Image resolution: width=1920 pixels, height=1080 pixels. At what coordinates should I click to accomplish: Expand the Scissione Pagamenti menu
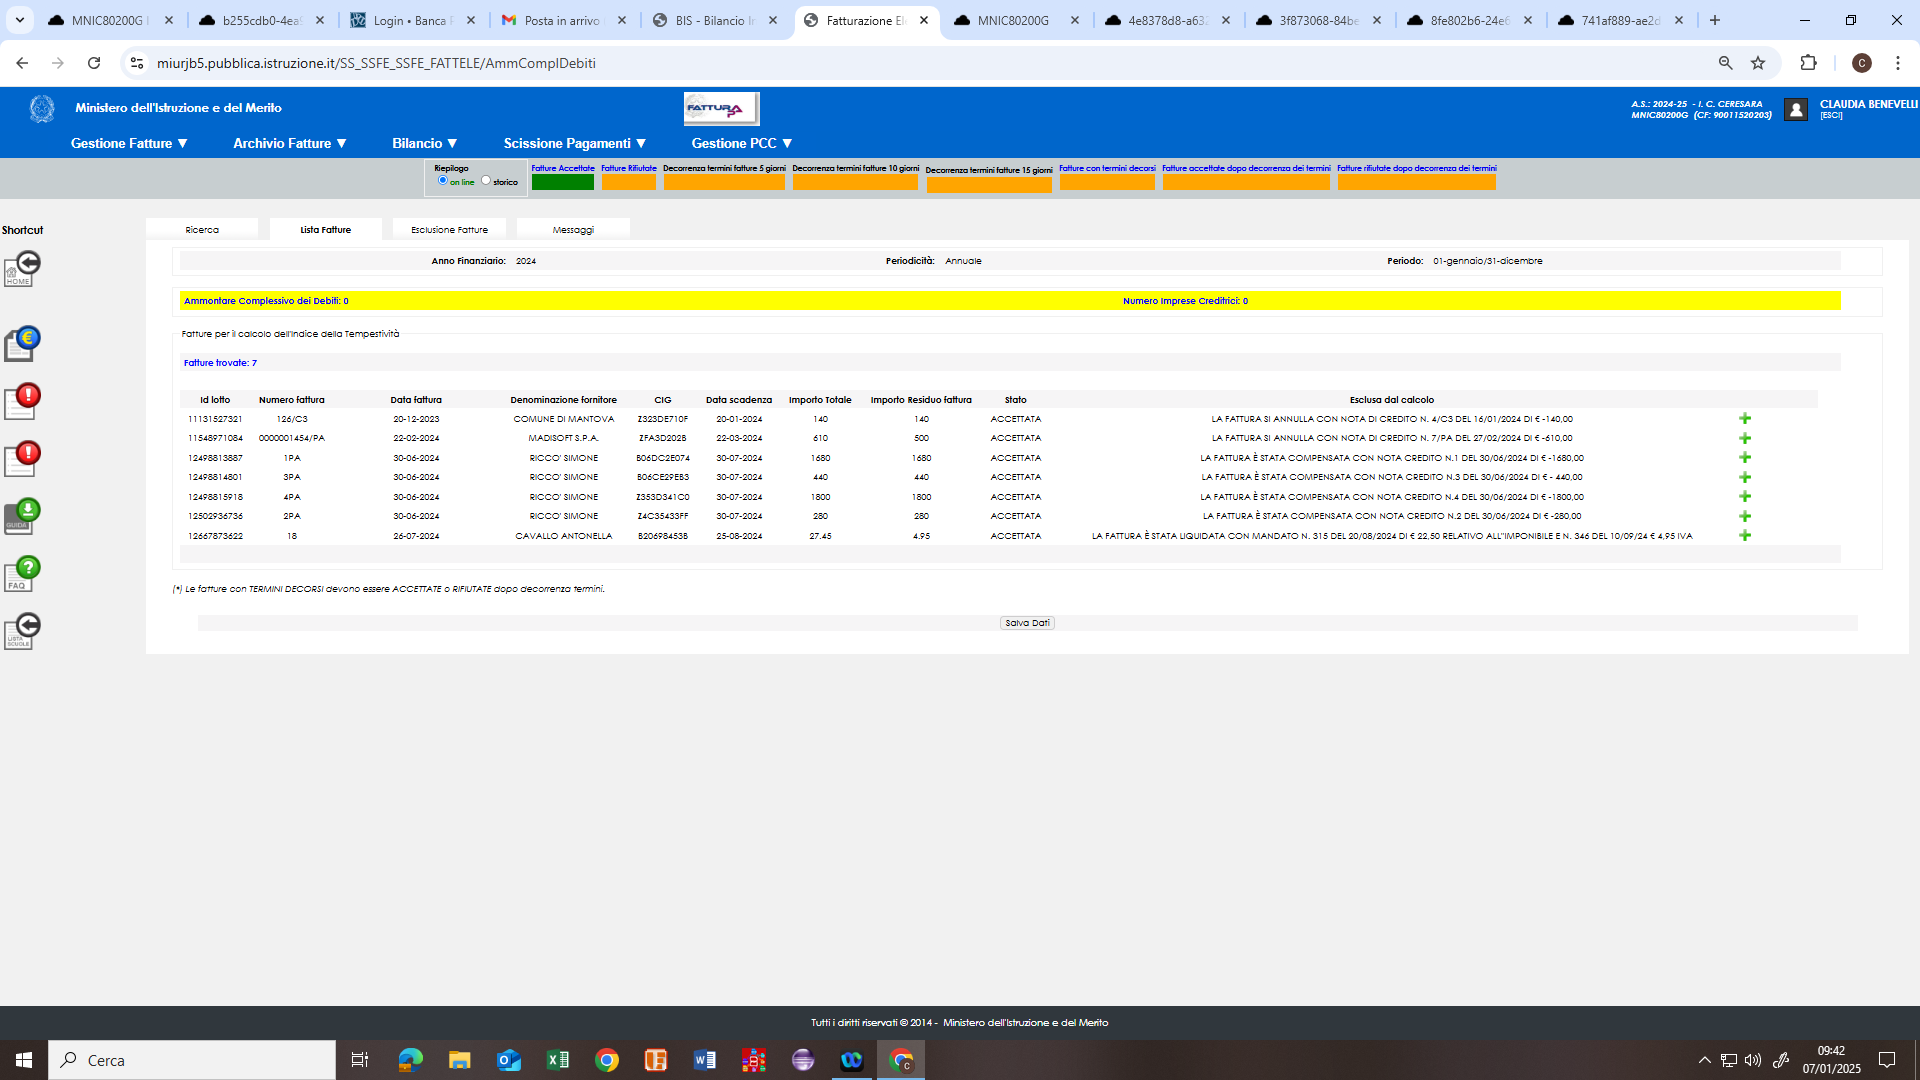[x=574, y=143]
